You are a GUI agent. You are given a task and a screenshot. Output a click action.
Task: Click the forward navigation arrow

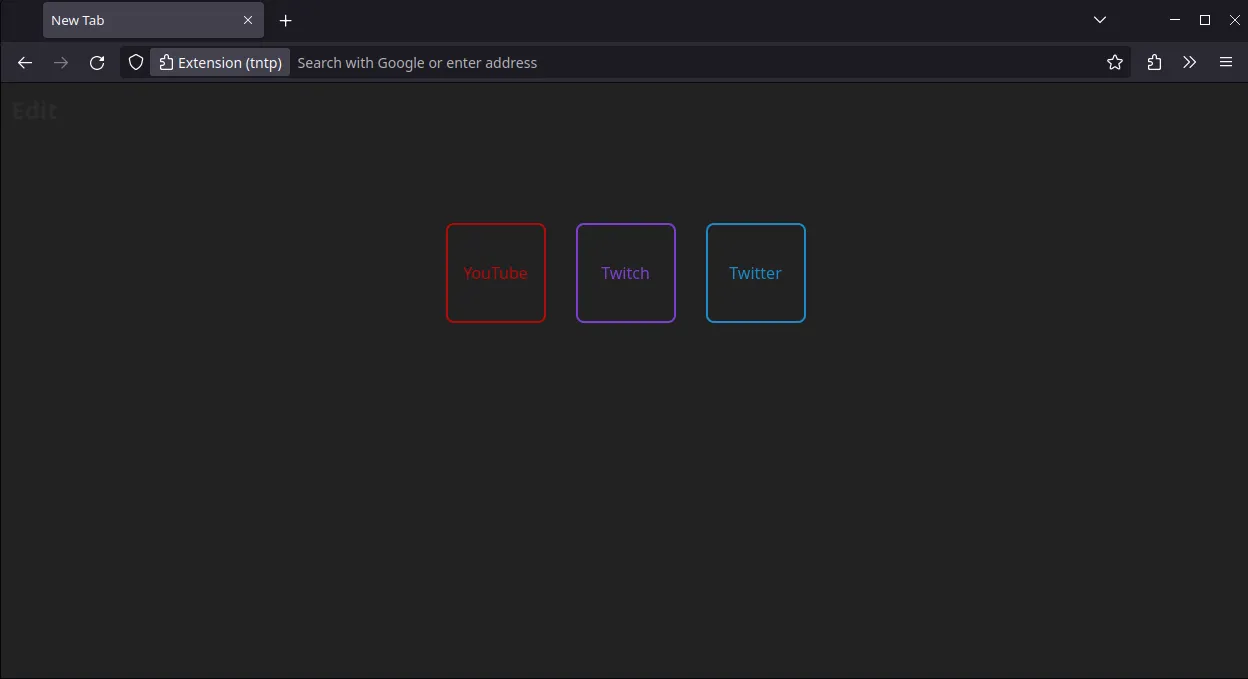pyautogui.click(x=61, y=62)
